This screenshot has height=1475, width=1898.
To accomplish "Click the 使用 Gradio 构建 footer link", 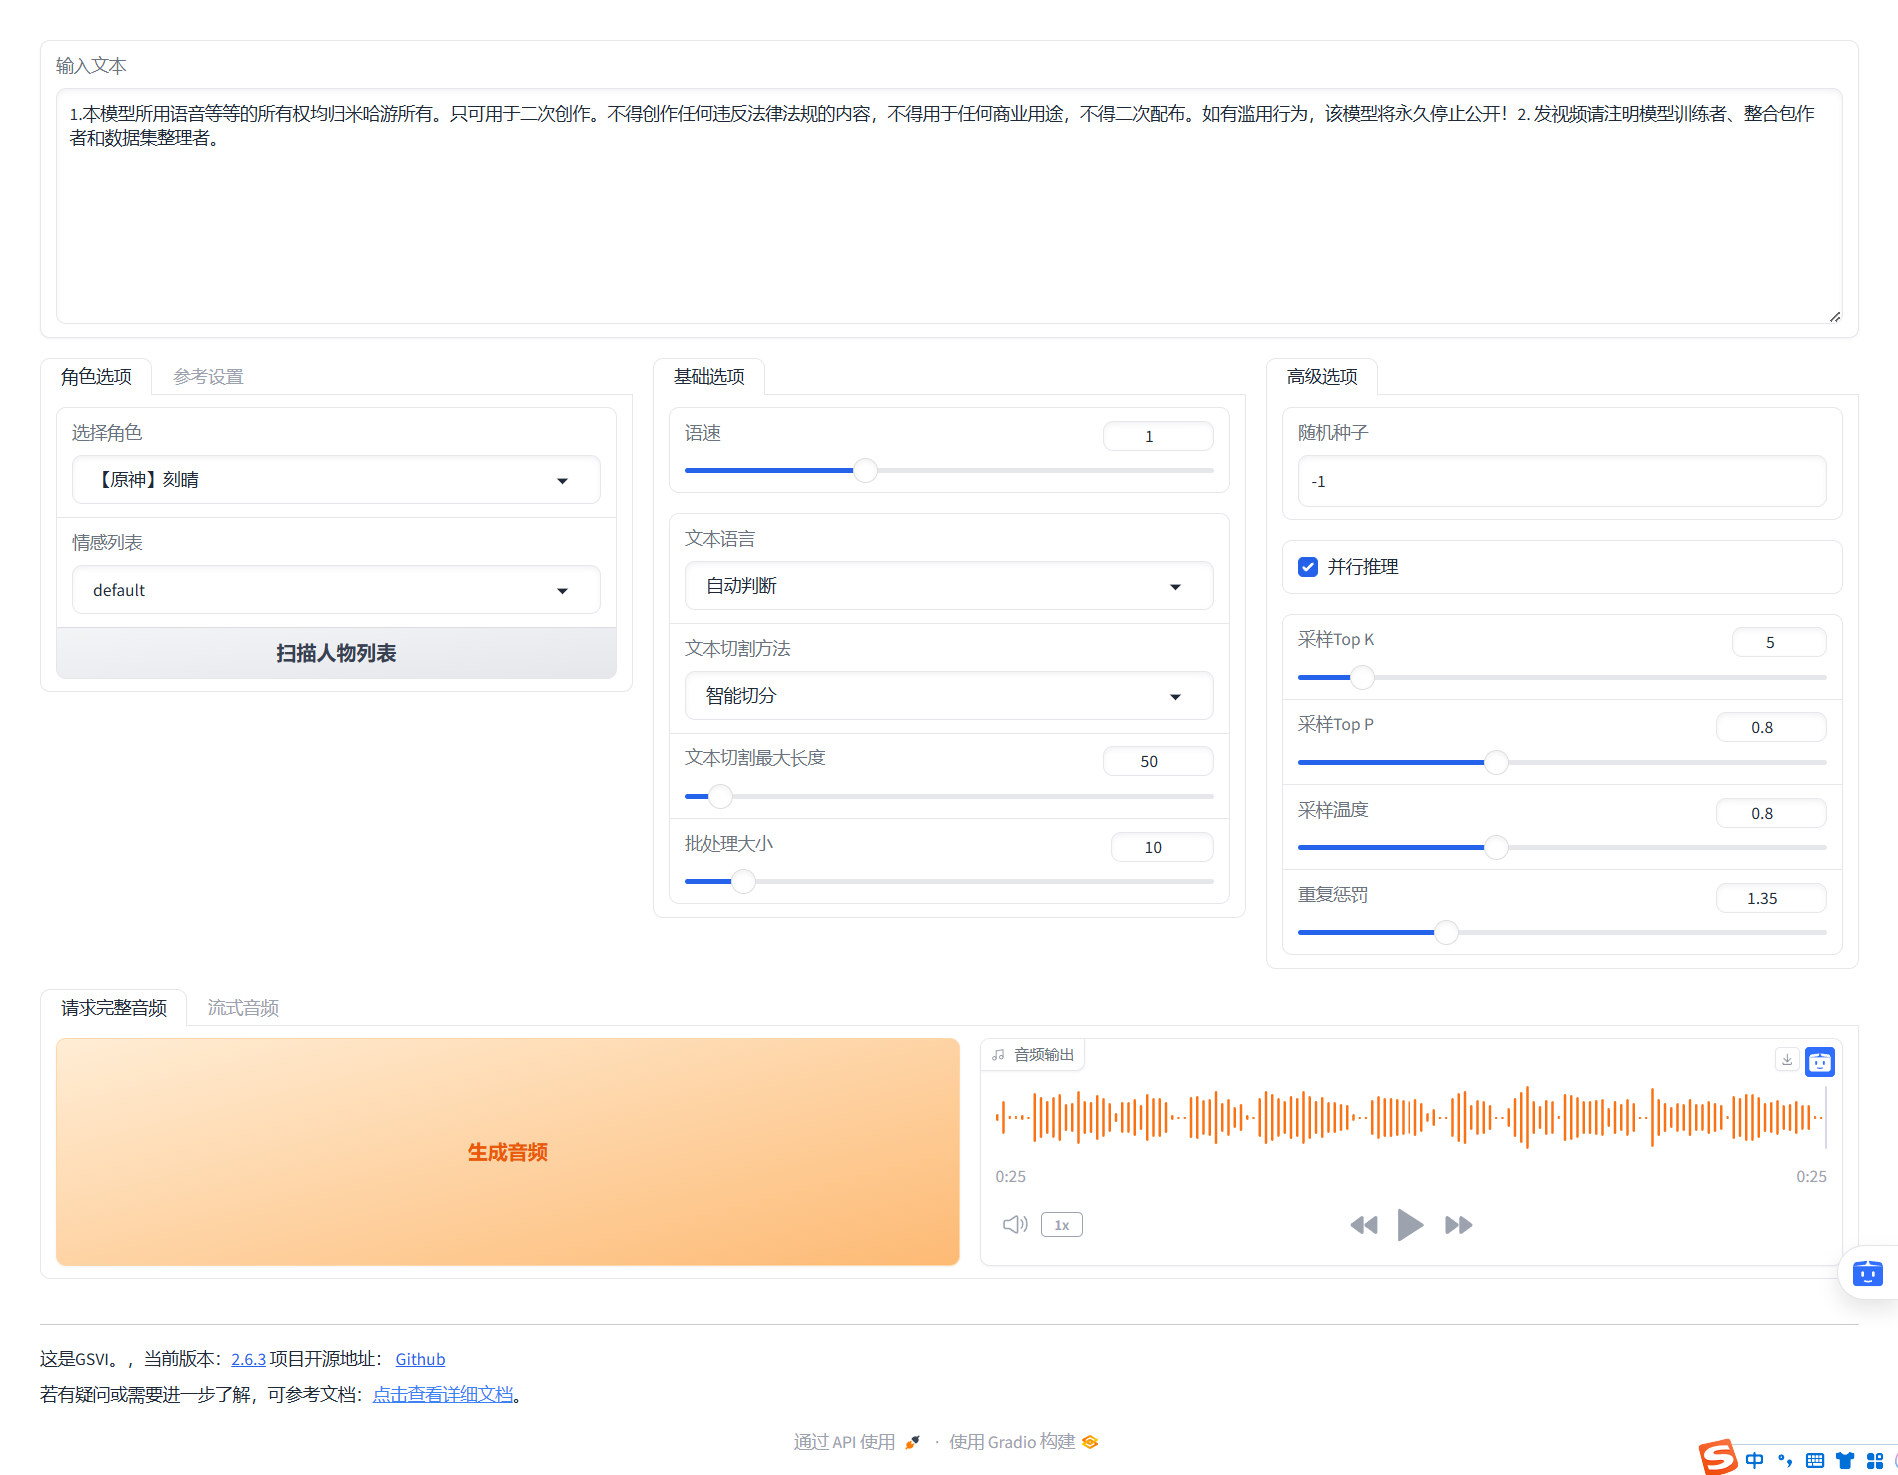I will pos(1024,1442).
